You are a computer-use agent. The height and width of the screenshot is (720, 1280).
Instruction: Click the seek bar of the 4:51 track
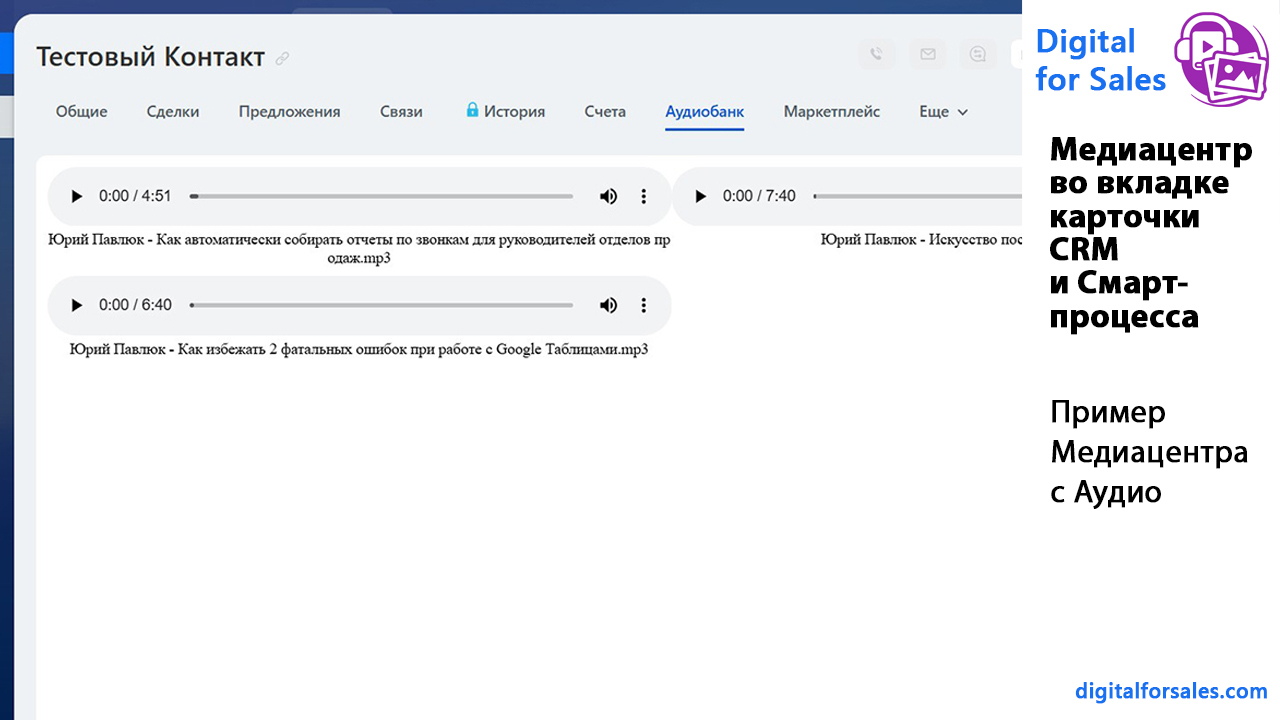coord(381,196)
